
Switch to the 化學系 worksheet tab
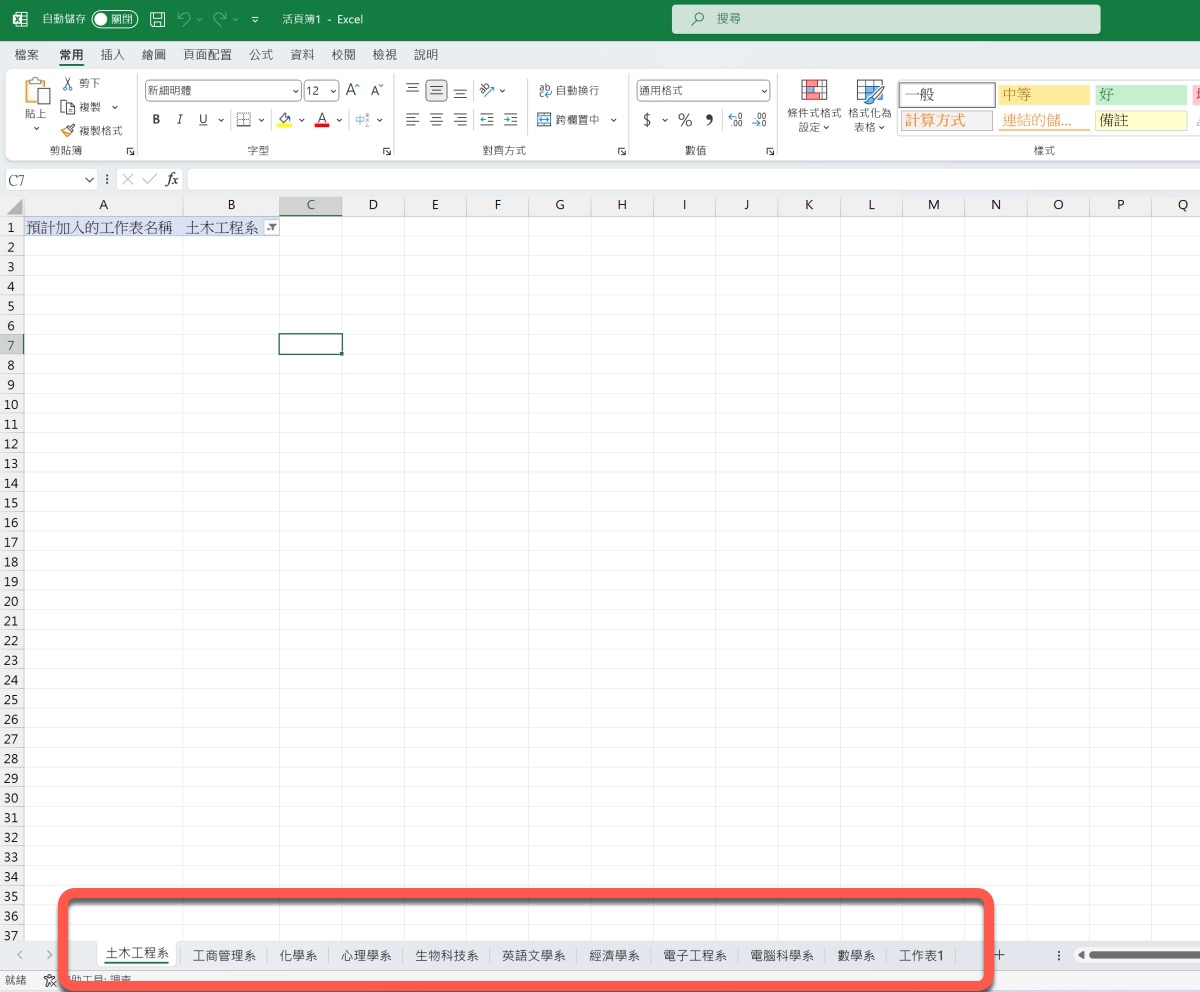[x=298, y=956]
